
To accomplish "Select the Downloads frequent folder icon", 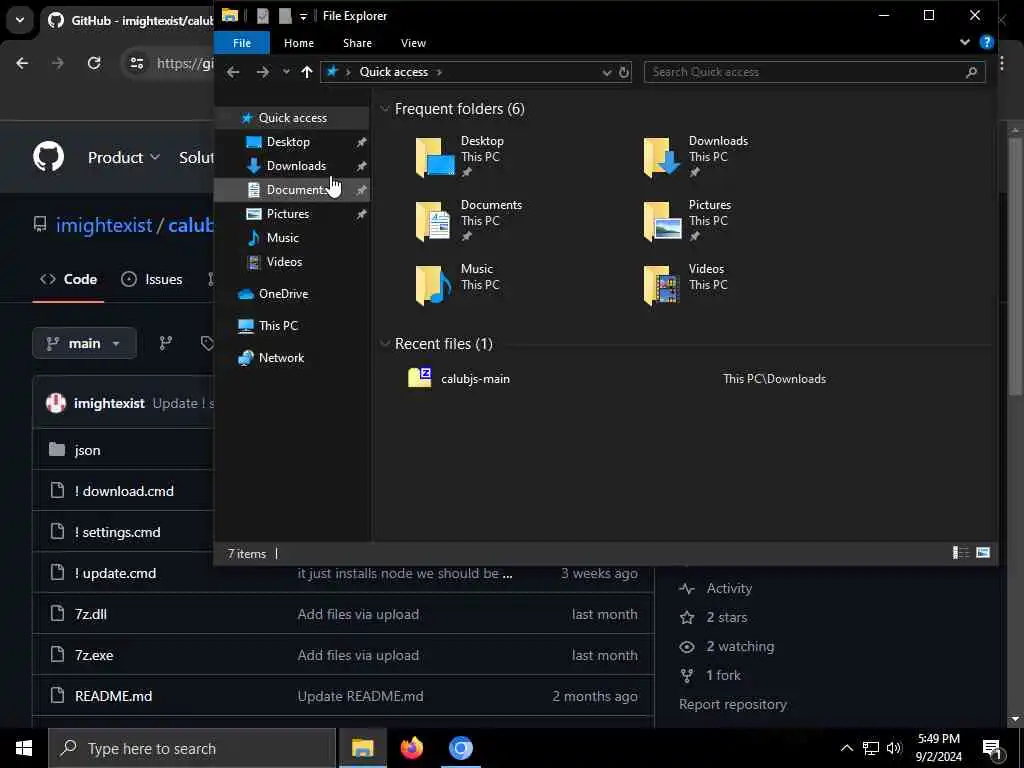I will point(662,157).
